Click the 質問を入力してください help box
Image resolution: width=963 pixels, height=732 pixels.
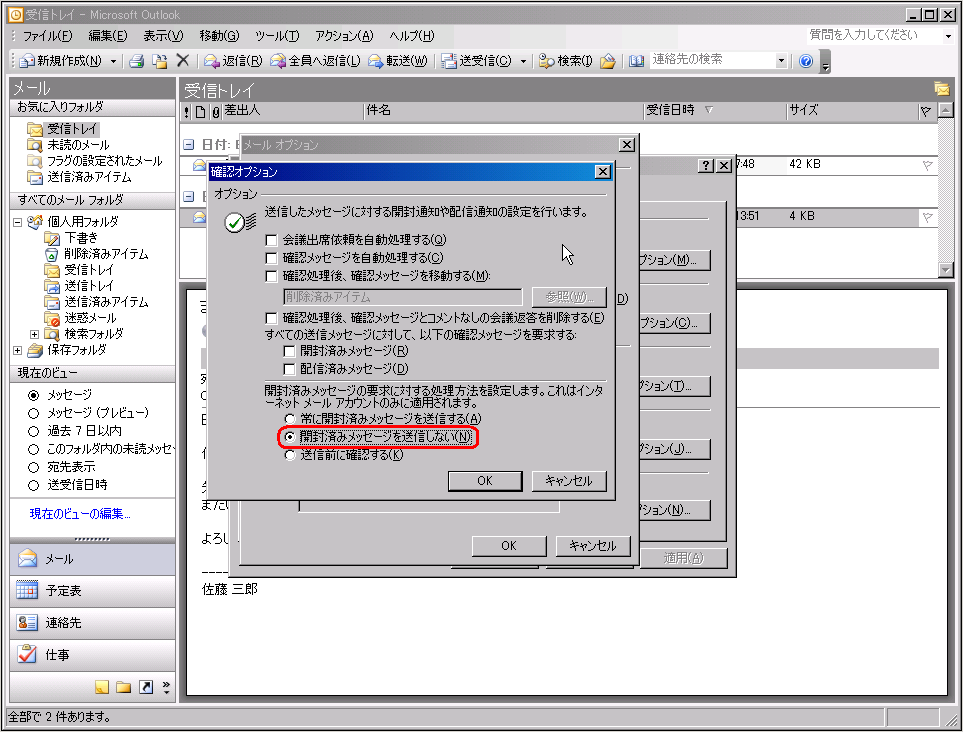(875, 35)
